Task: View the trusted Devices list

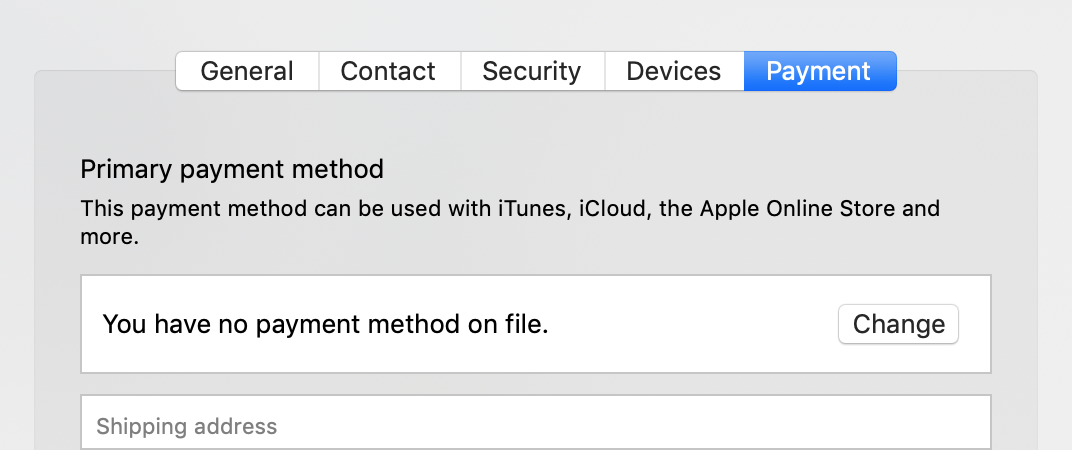Action: point(673,72)
